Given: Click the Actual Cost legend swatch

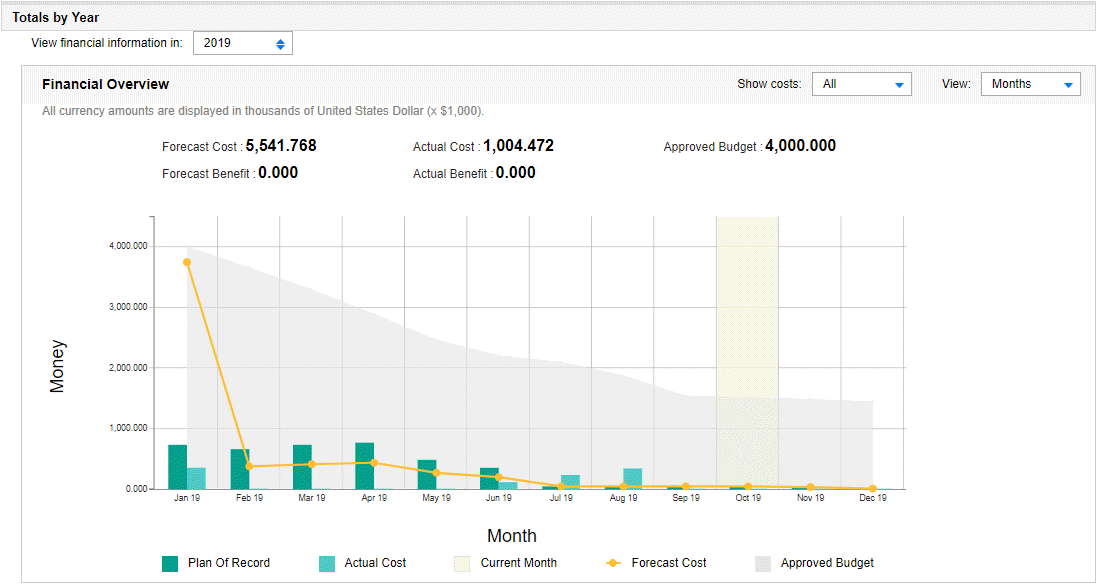Looking at the screenshot, I should (327, 564).
